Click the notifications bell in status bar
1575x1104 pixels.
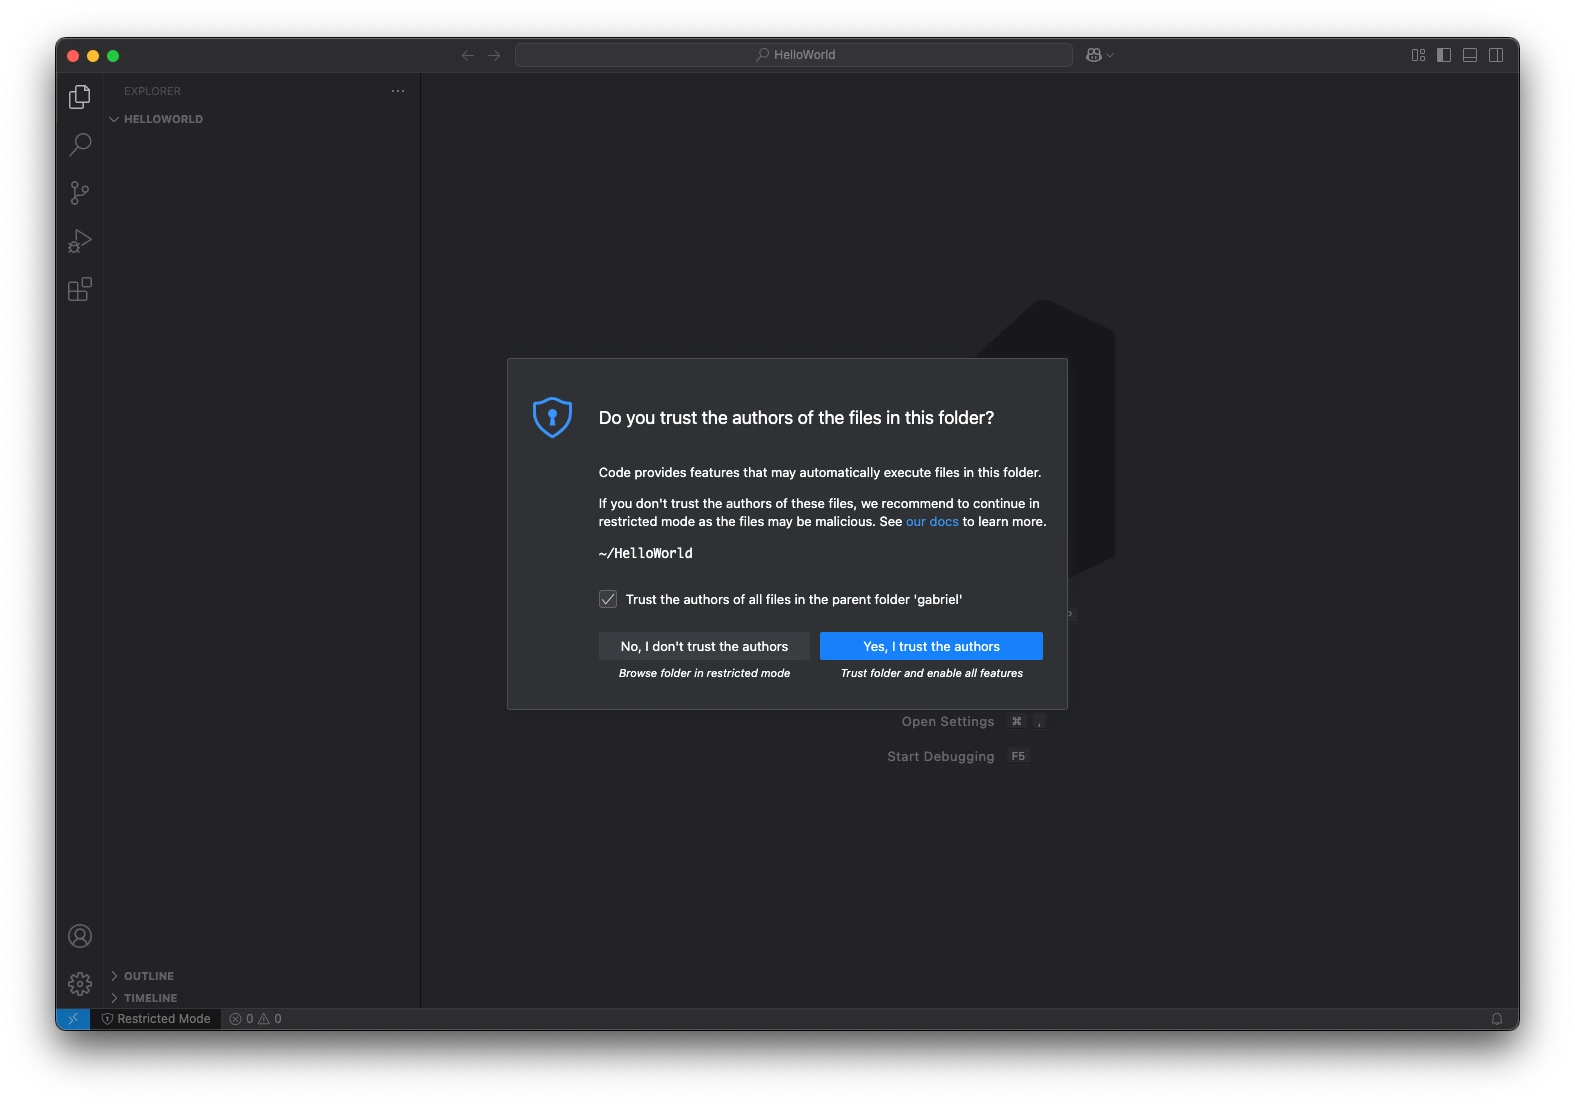(x=1497, y=1019)
